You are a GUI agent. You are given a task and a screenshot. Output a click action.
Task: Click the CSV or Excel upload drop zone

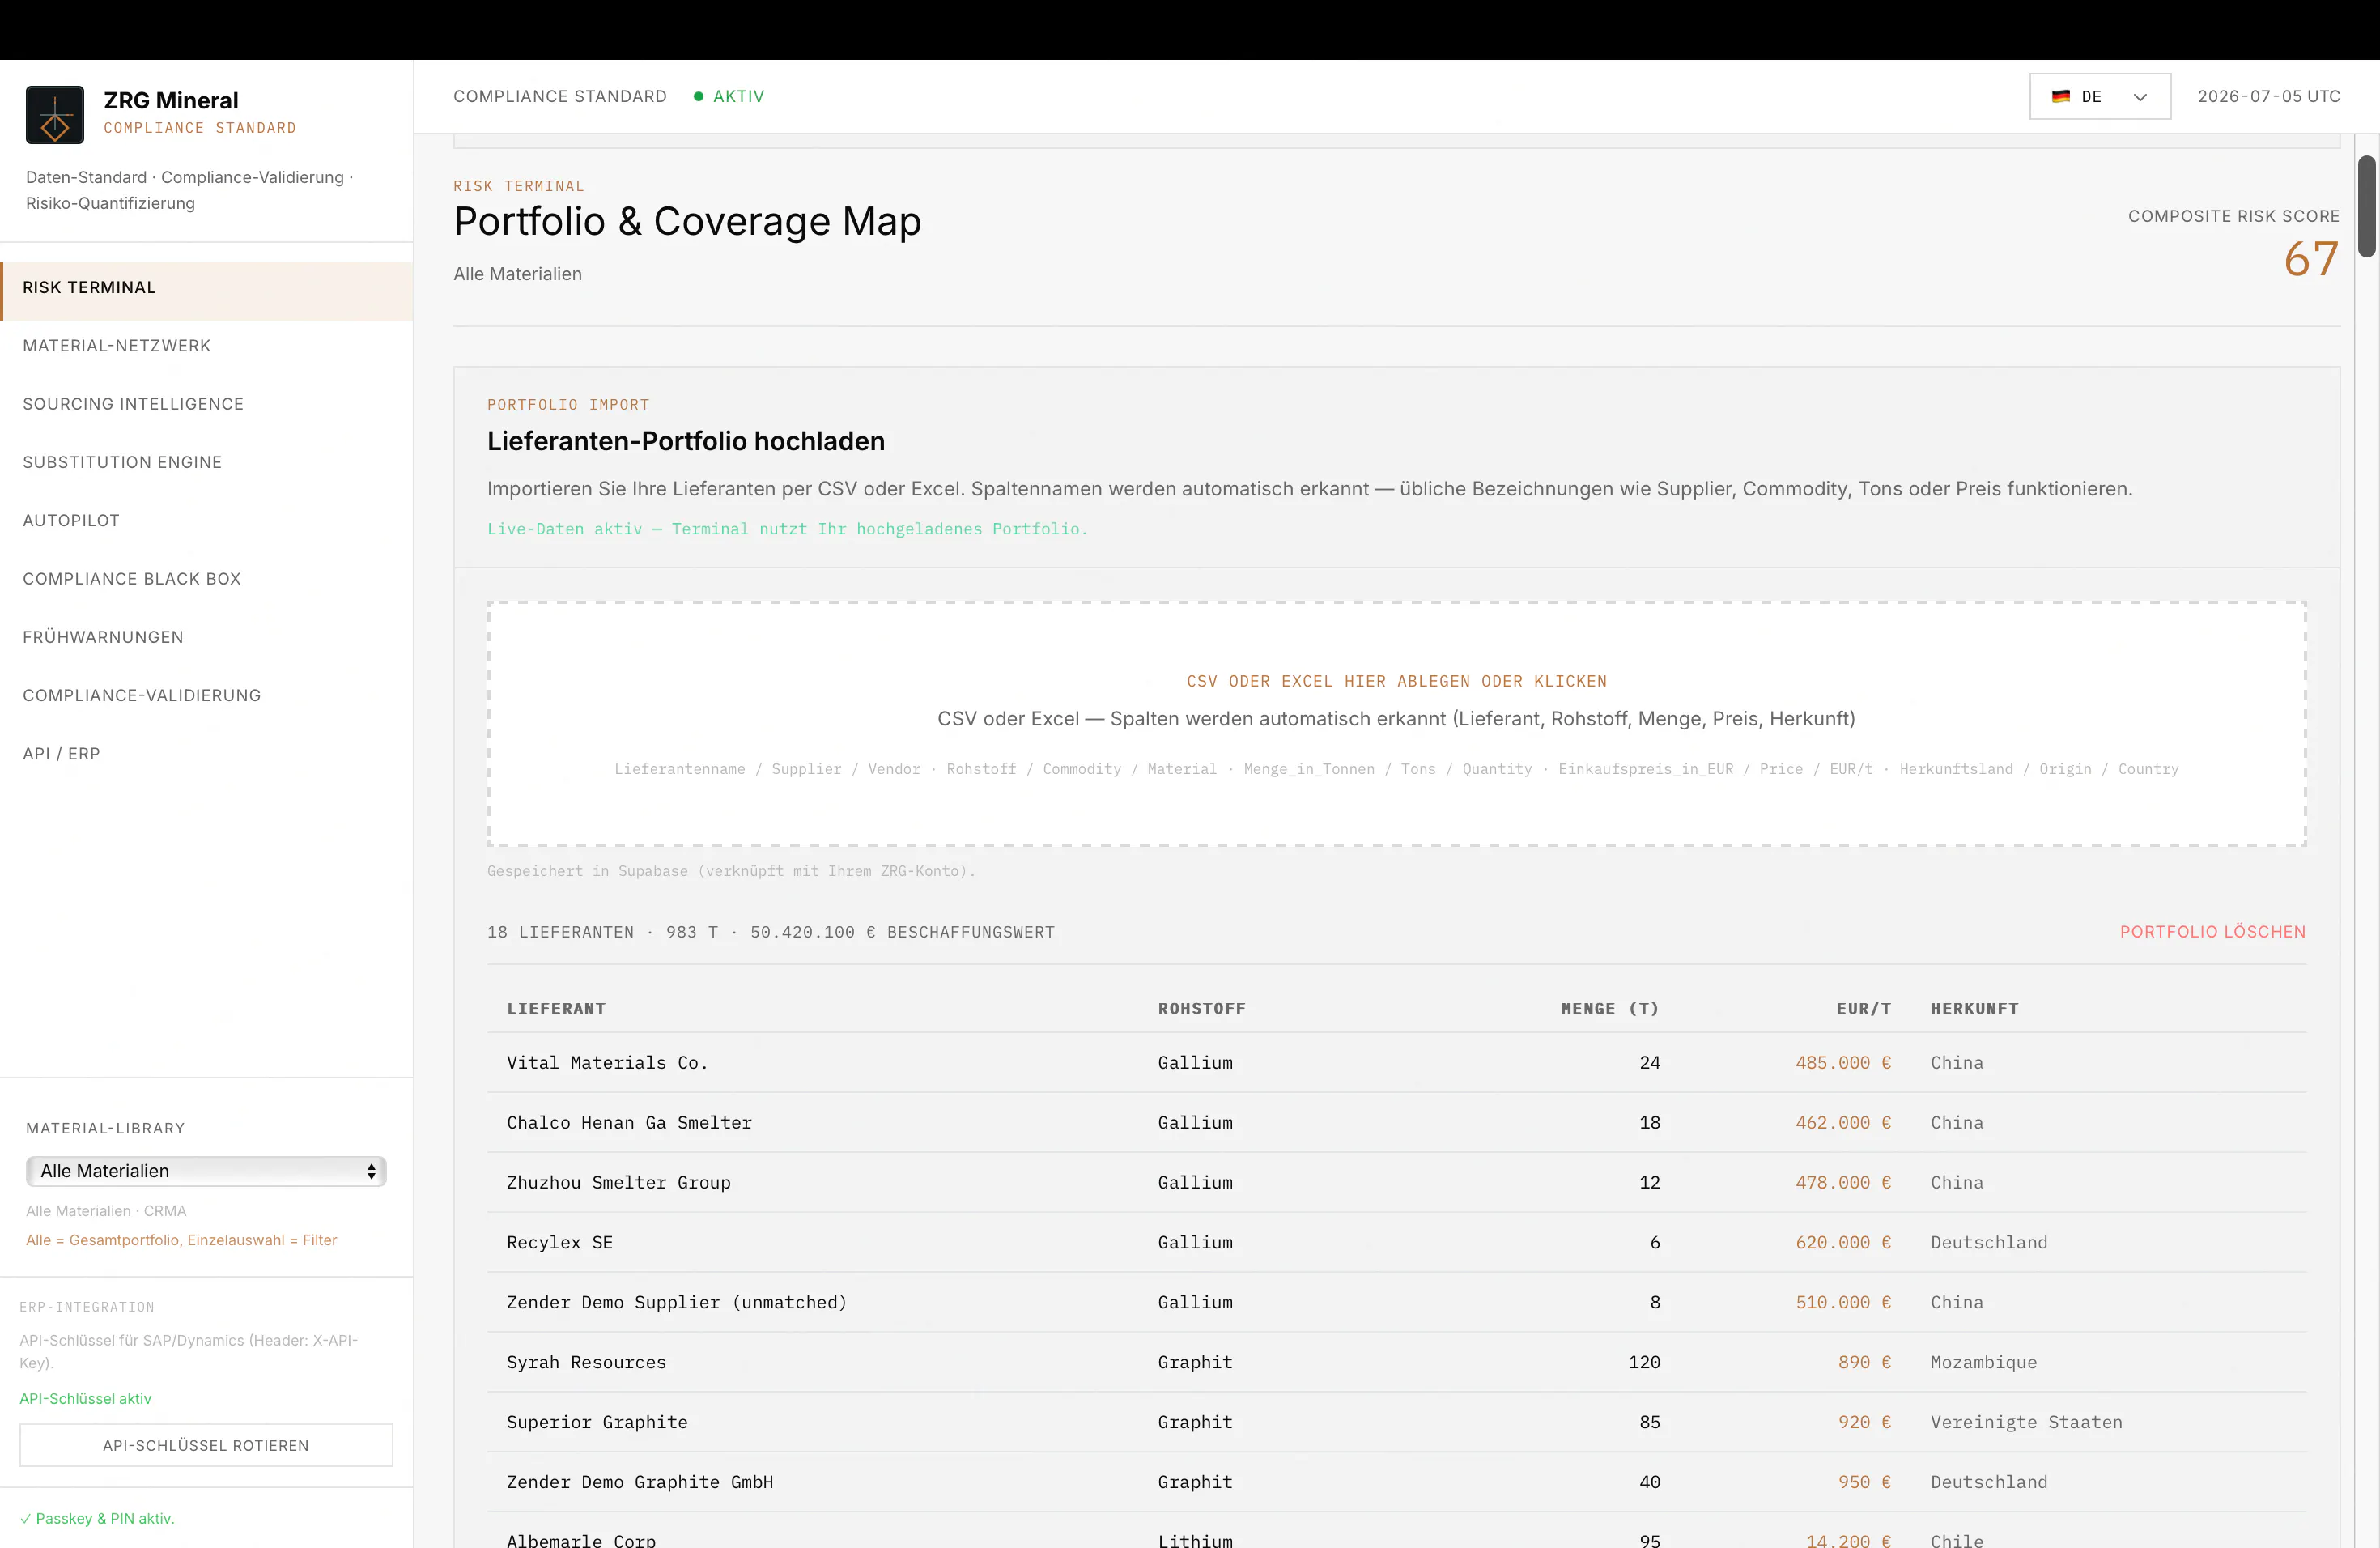(1396, 724)
